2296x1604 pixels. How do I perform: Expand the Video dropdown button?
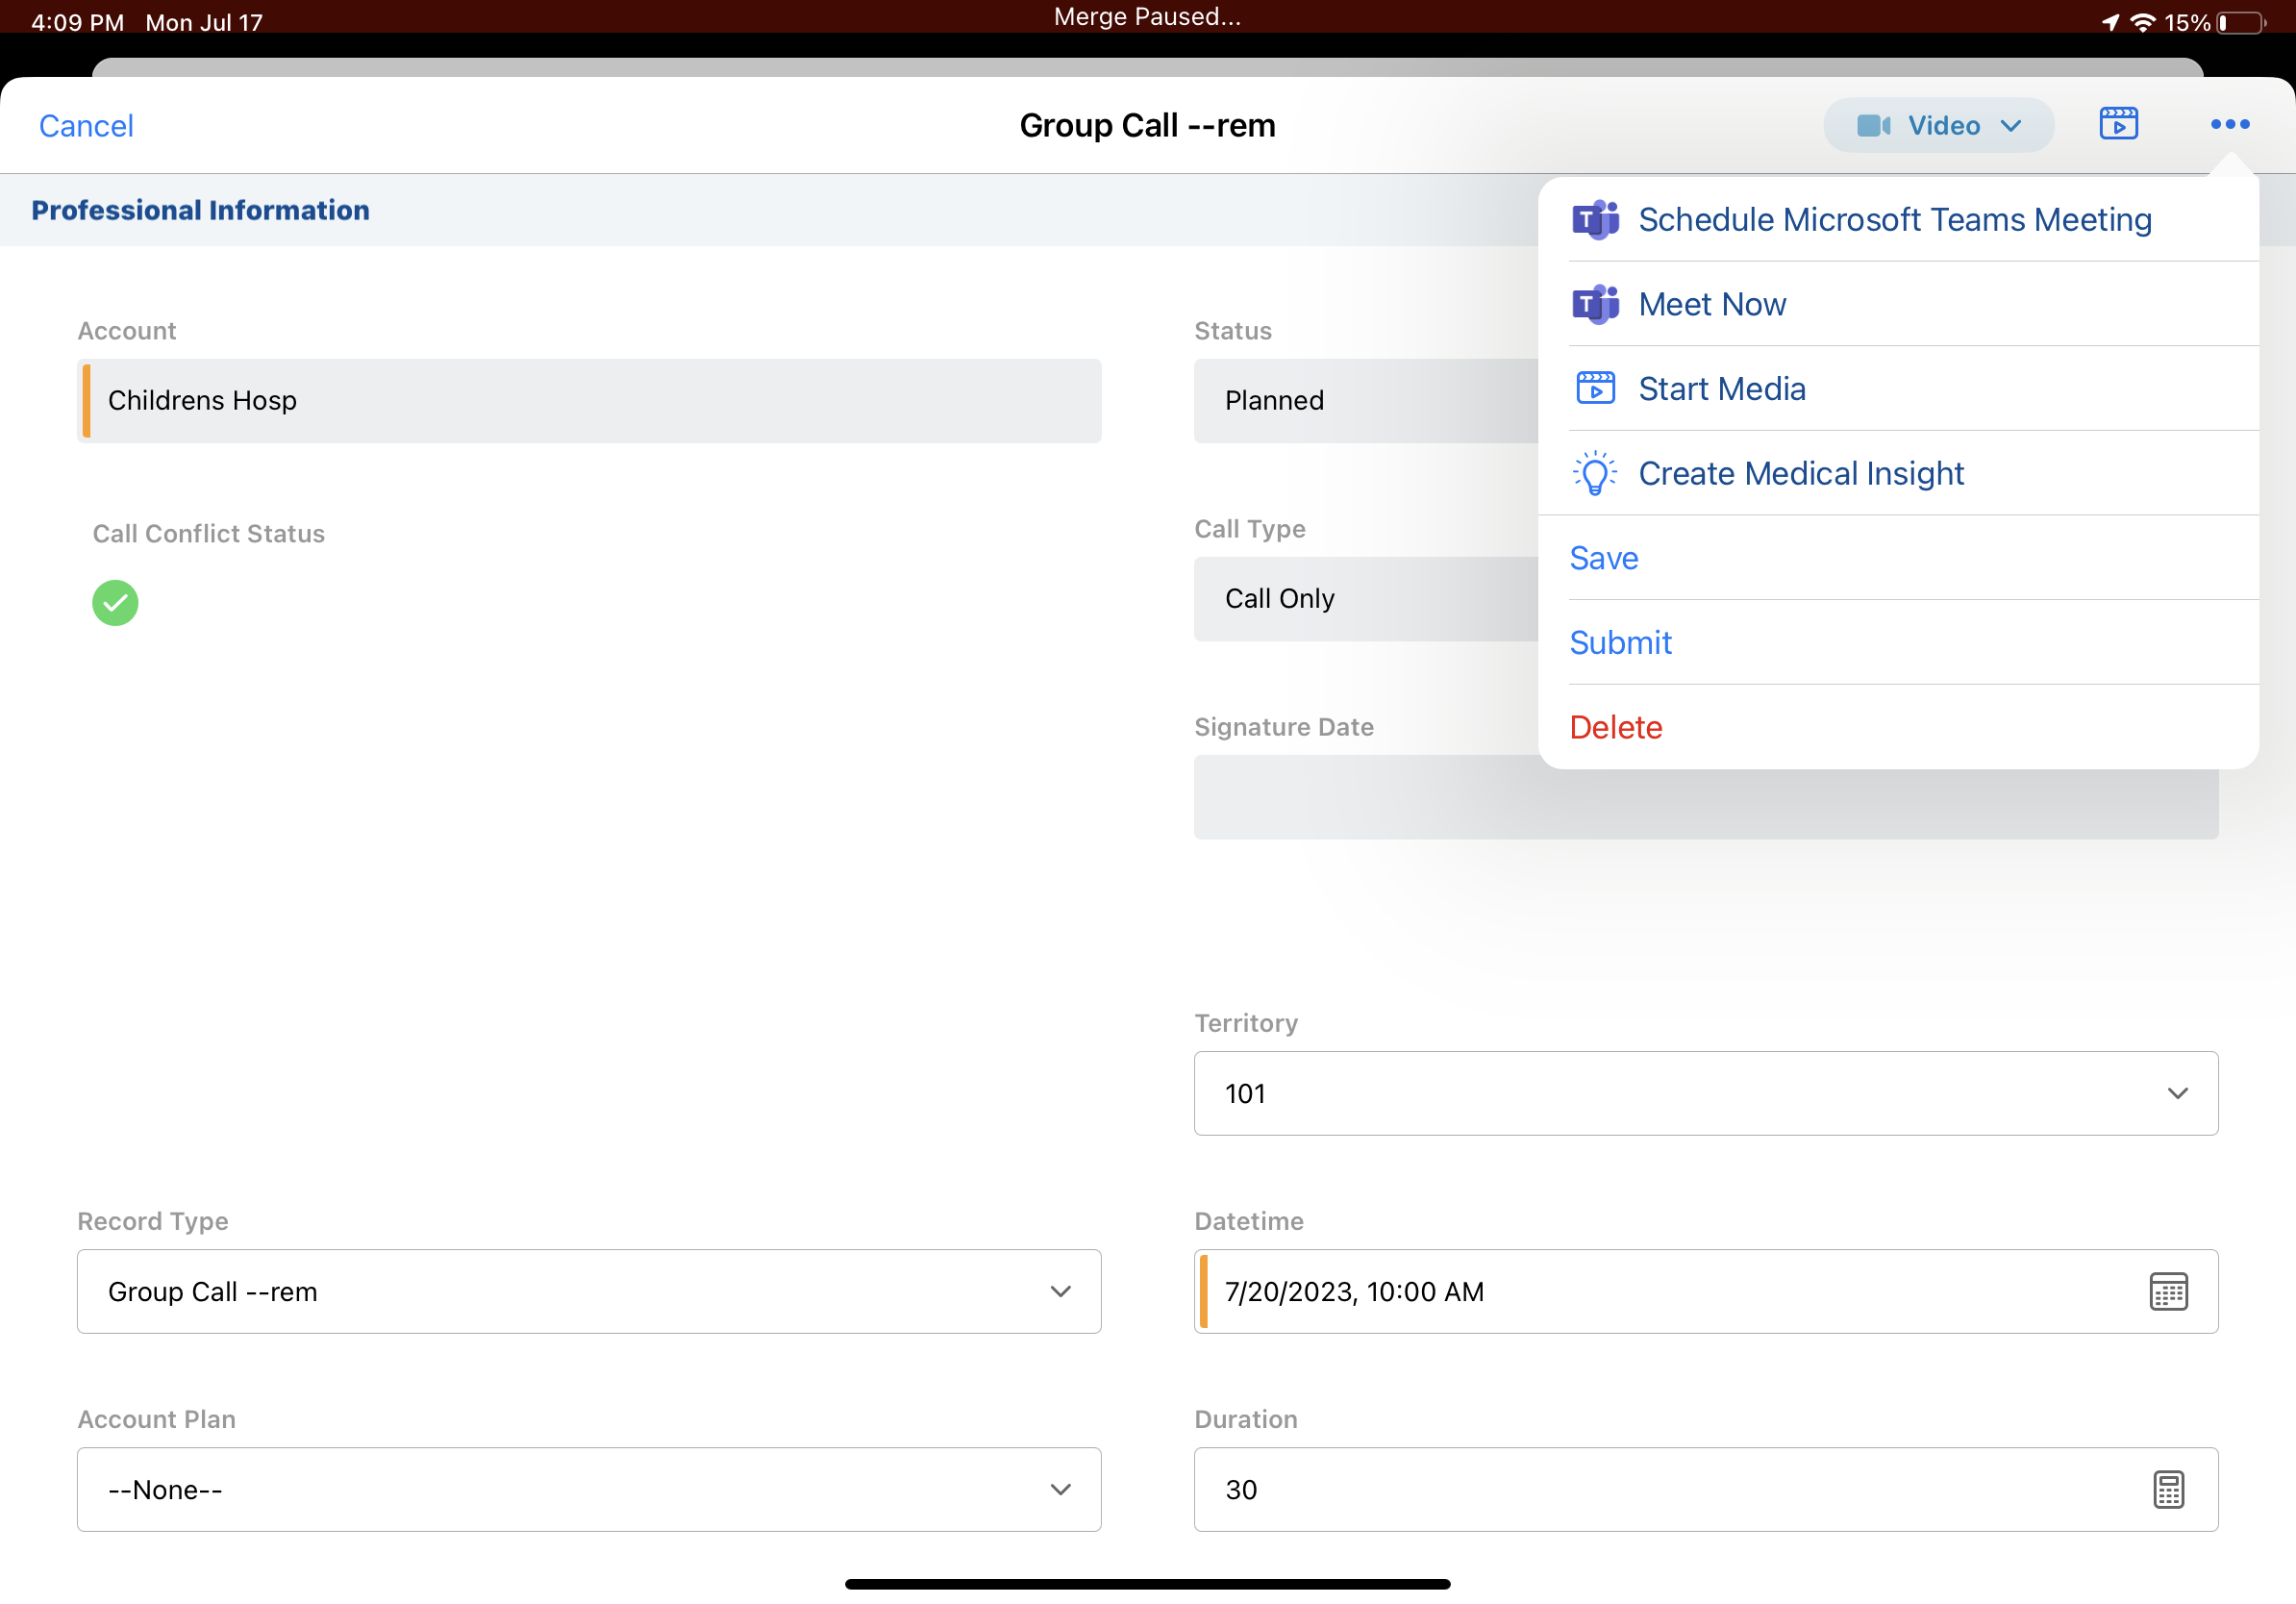1938,125
